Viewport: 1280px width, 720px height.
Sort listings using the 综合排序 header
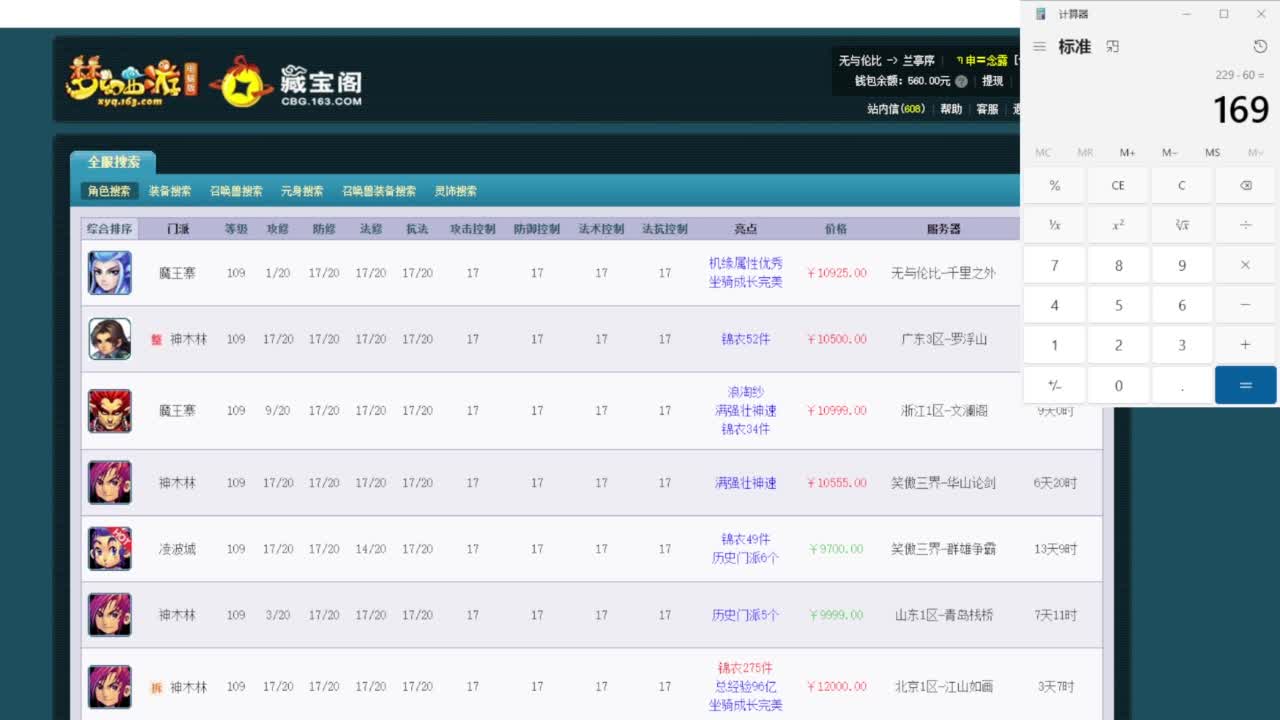coord(111,228)
